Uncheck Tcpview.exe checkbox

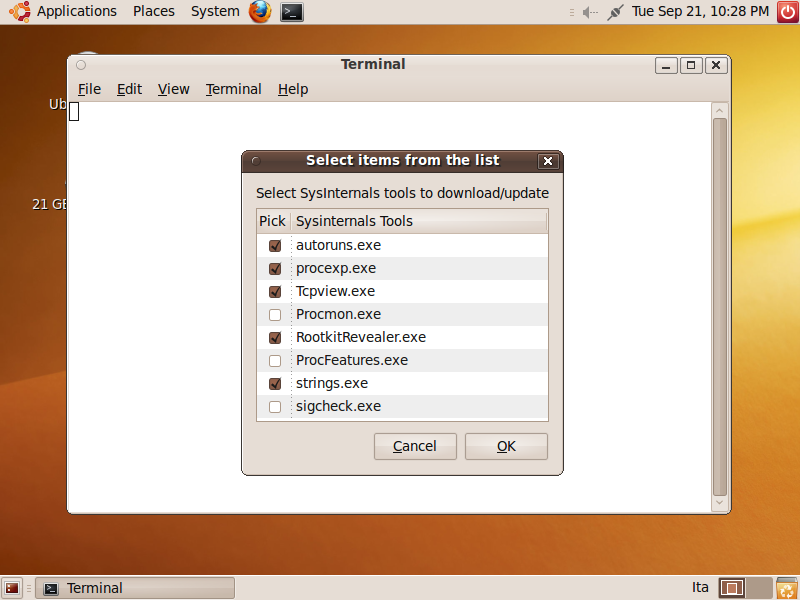(x=275, y=291)
